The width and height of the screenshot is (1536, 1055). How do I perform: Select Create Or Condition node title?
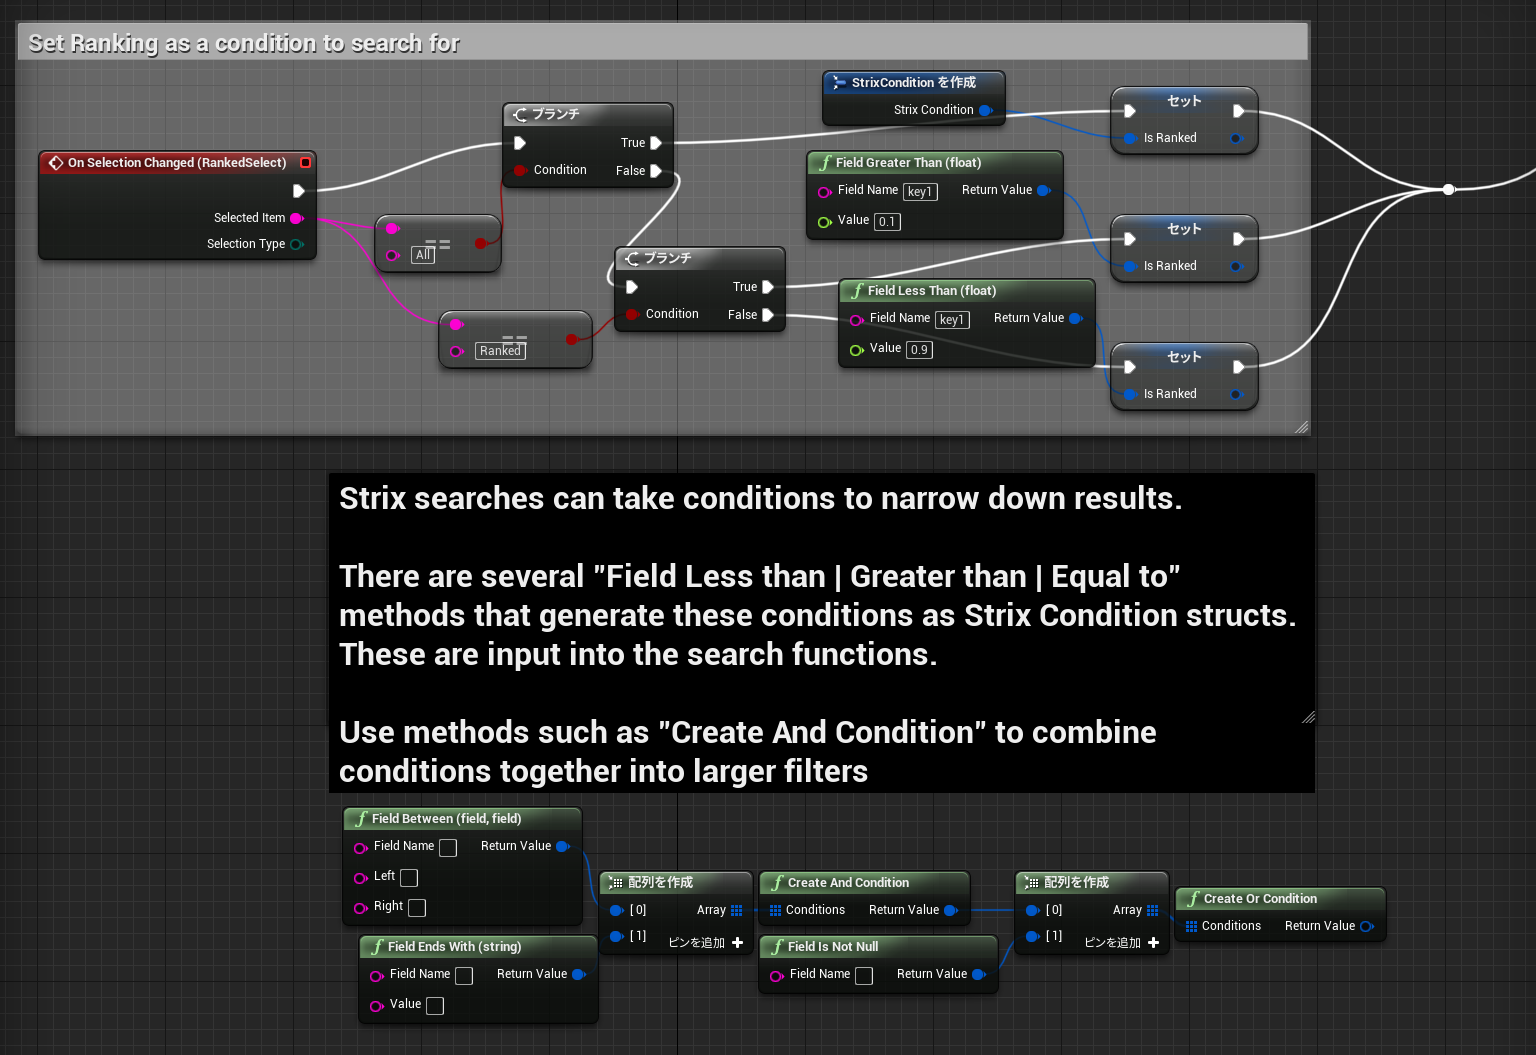pos(1260,898)
